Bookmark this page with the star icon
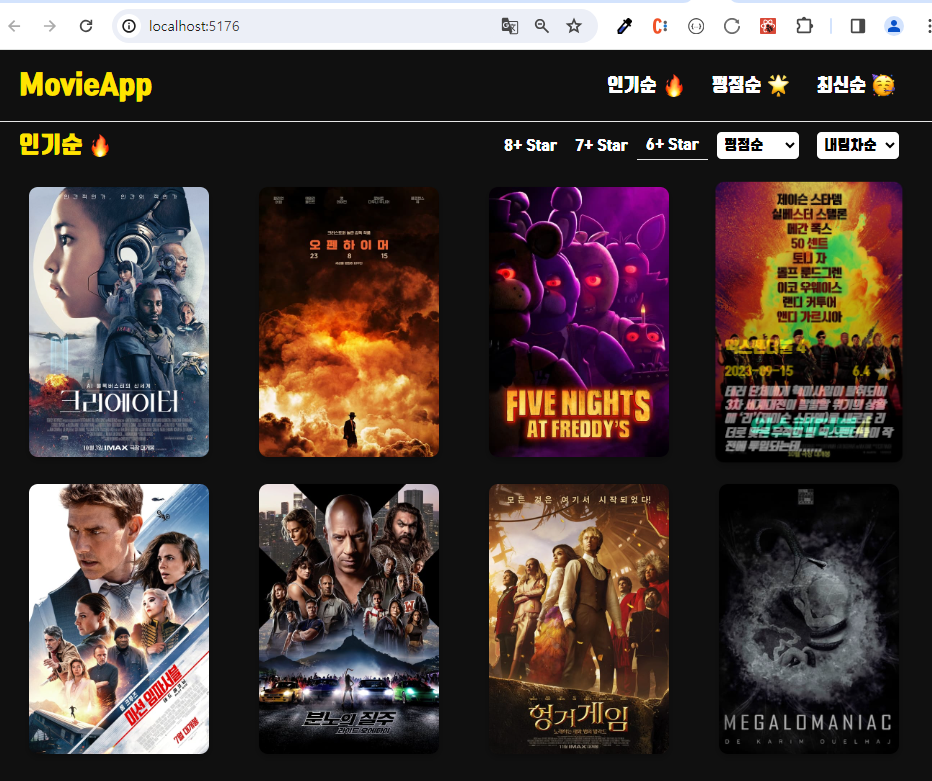Viewport: 932px width, 781px height. (574, 26)
